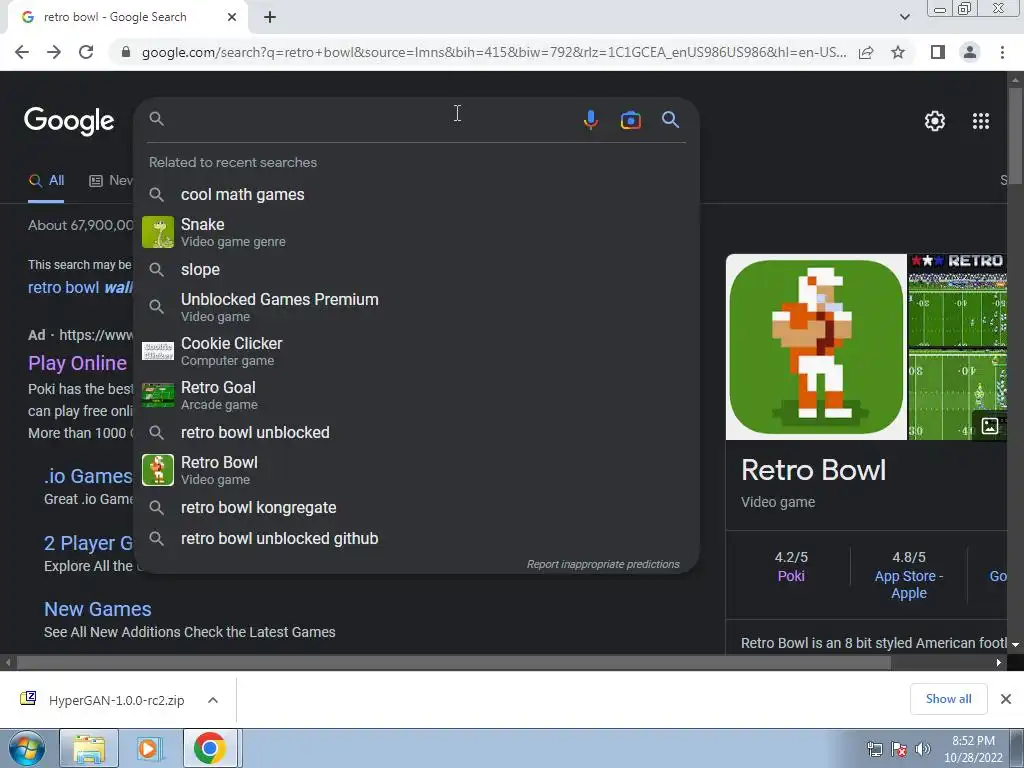Screen dimensions: 1024x768
Task: Open a new tab with plus button
Action: [270, 17]
